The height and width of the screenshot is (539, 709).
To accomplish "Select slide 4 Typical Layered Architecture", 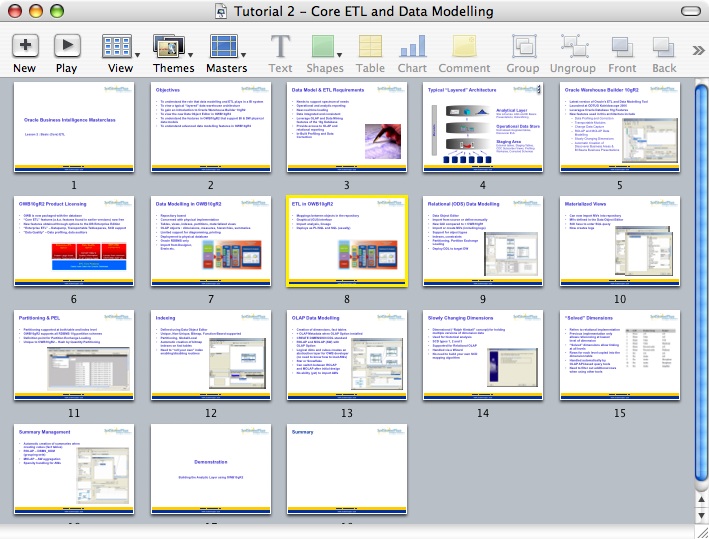I will 483,127.
